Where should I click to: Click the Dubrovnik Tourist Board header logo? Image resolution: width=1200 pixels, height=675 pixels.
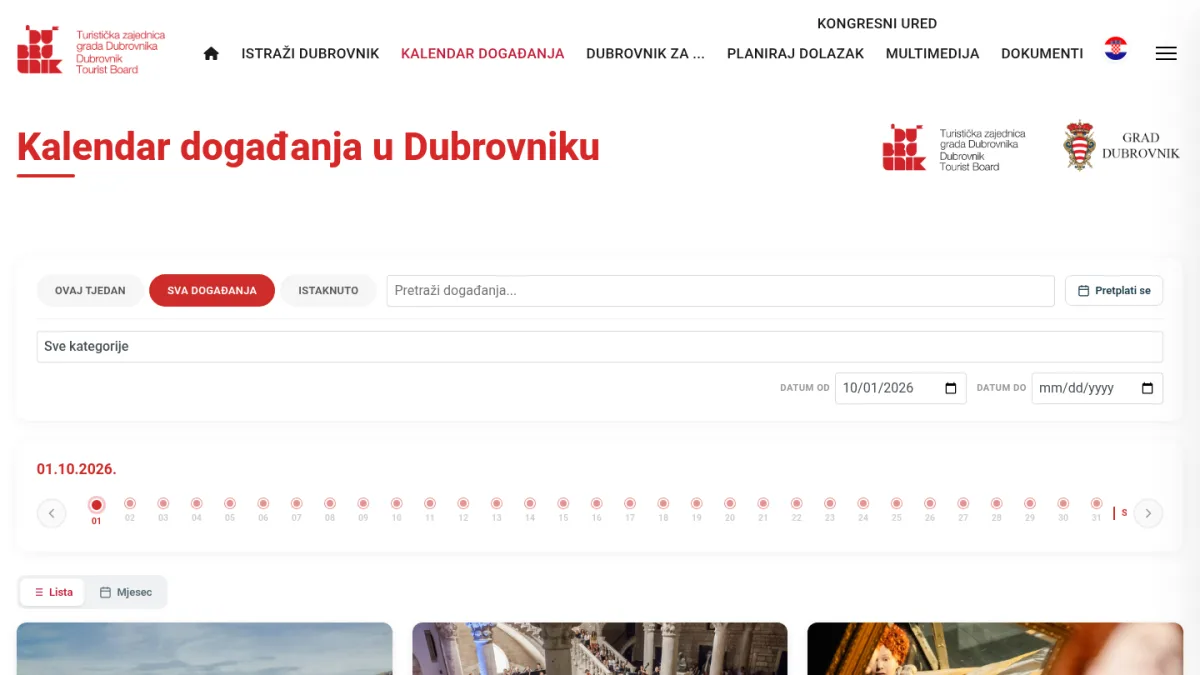pos(91,50)
